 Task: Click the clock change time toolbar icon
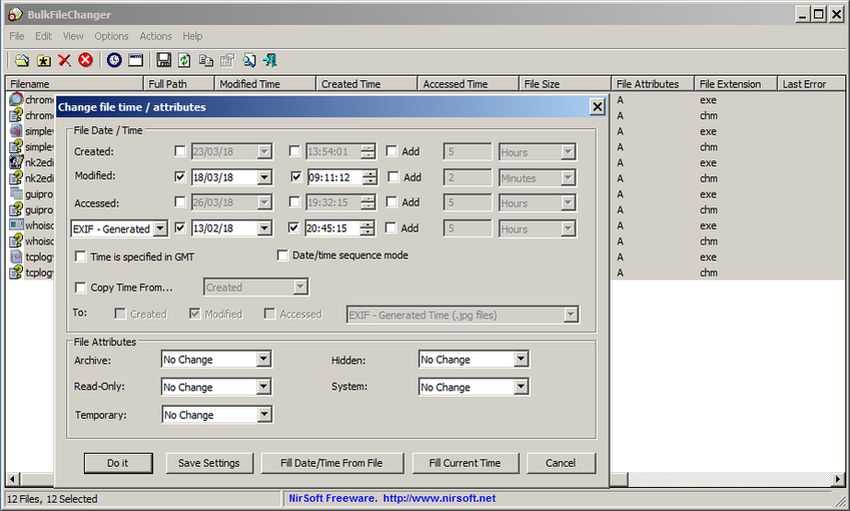click(x=114, y=60)
